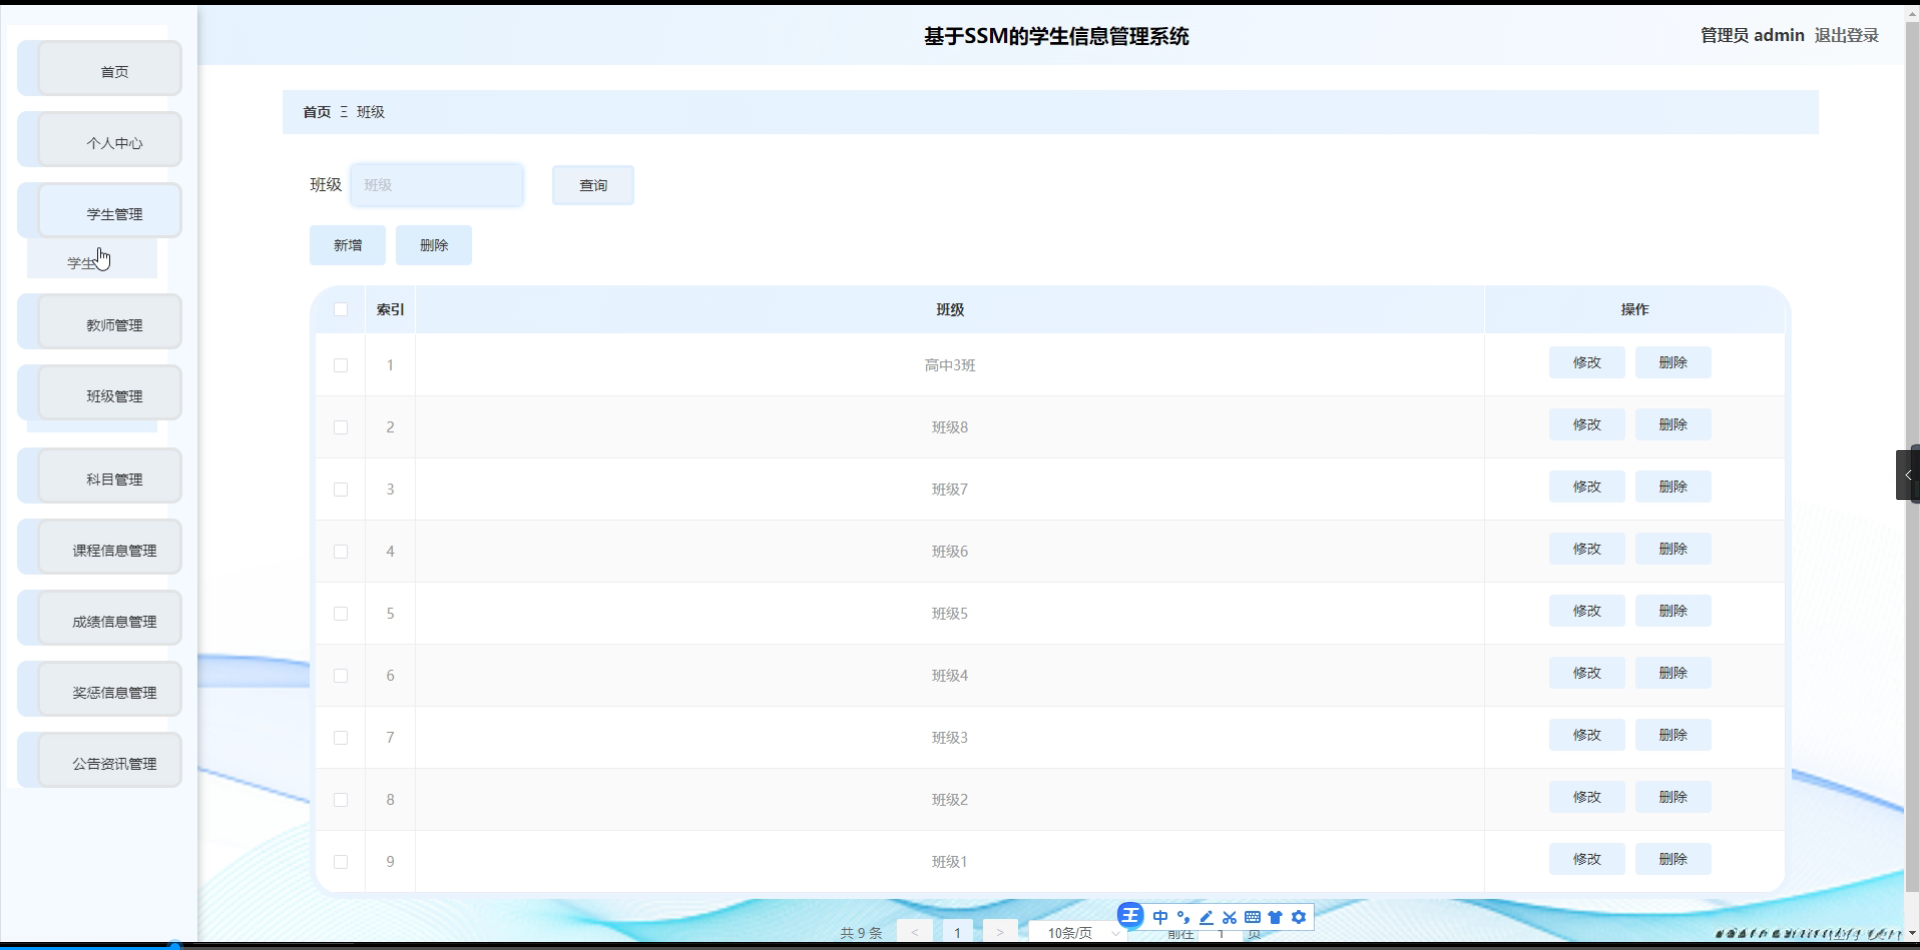Image resolution: width=1920 pixels, height=950 pixels.
Task: Delete the 班级7 row
Action: pos(1673,486)
